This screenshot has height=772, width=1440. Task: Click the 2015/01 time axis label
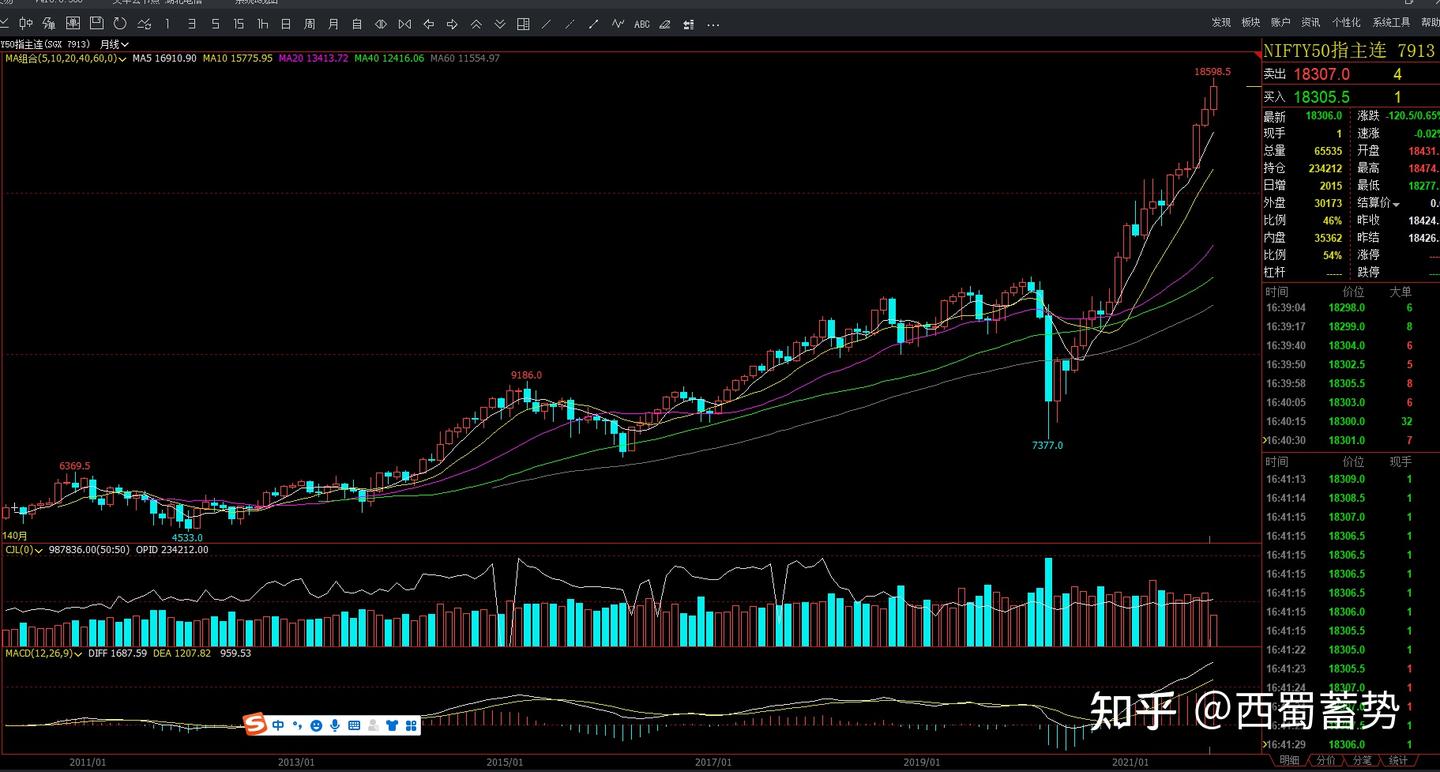pyautogui.click(x=505, y=762)
